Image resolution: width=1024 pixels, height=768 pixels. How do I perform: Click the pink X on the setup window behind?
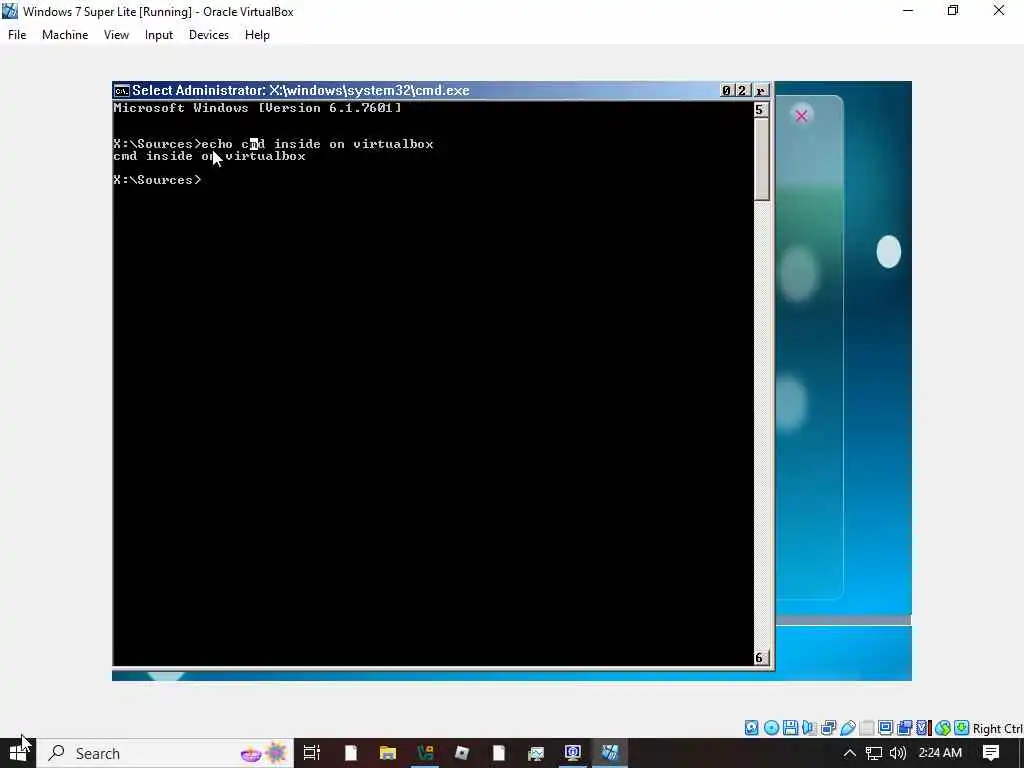tap(801, 116)
